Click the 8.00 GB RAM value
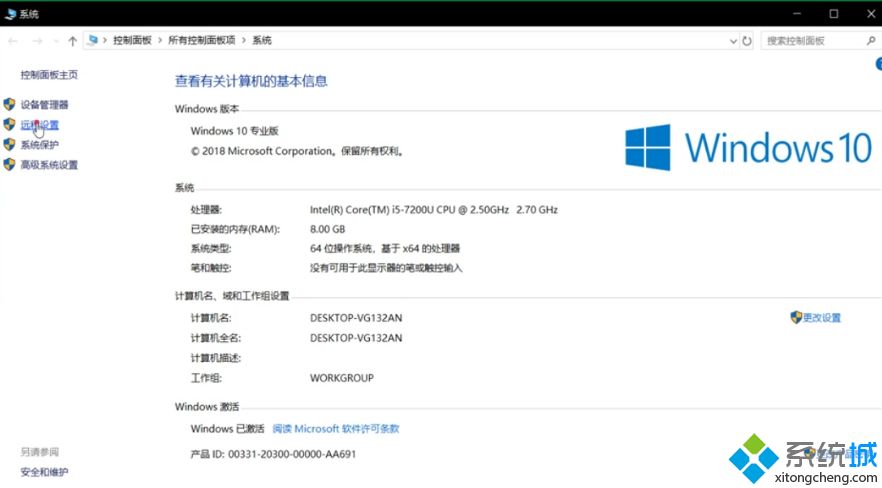The width and height of the screenshot is (882, 488). (327, 229)
